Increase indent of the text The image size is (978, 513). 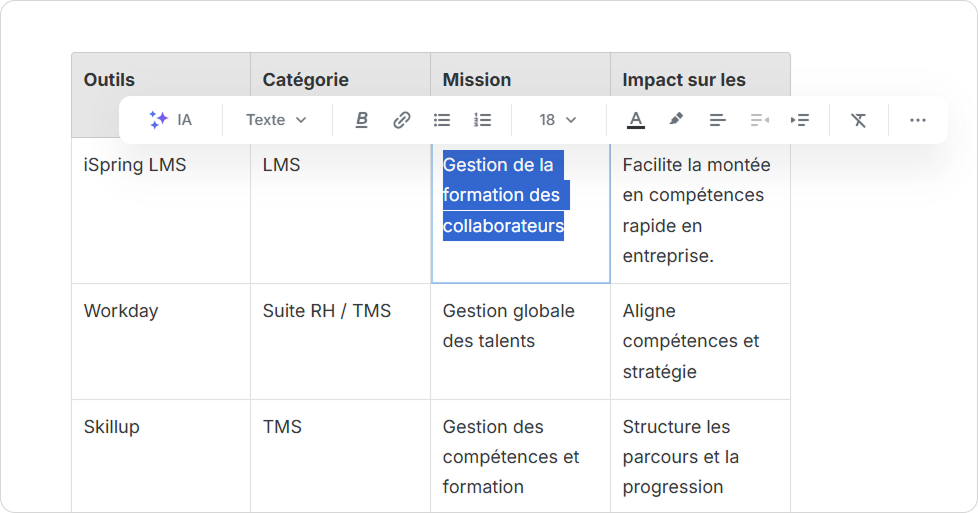(799, 120)
